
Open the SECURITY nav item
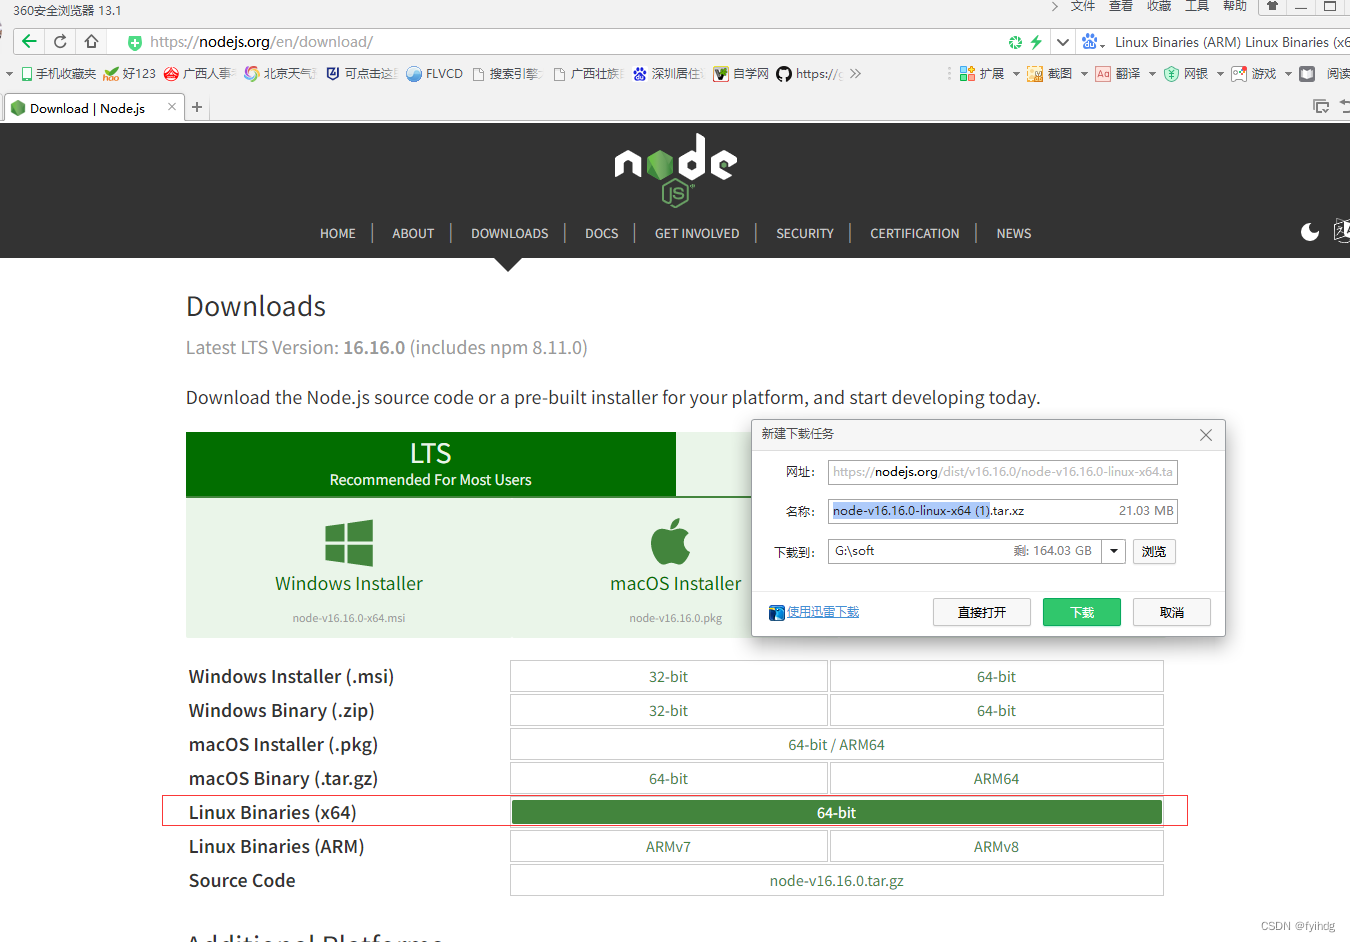(x=805, y=233)
